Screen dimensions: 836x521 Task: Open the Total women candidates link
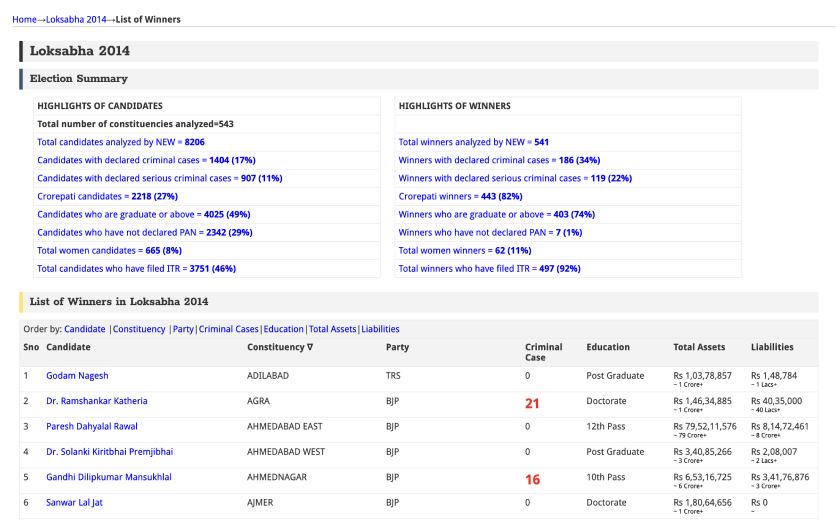[x=109, y=251]
